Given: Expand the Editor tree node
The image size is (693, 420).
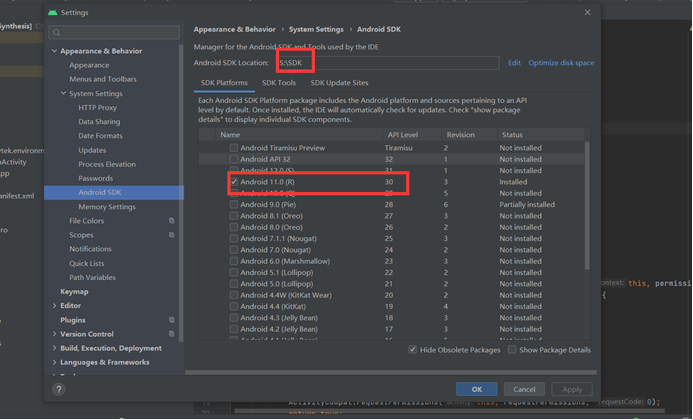Looking at the screenshot, I should click(54, 305).
